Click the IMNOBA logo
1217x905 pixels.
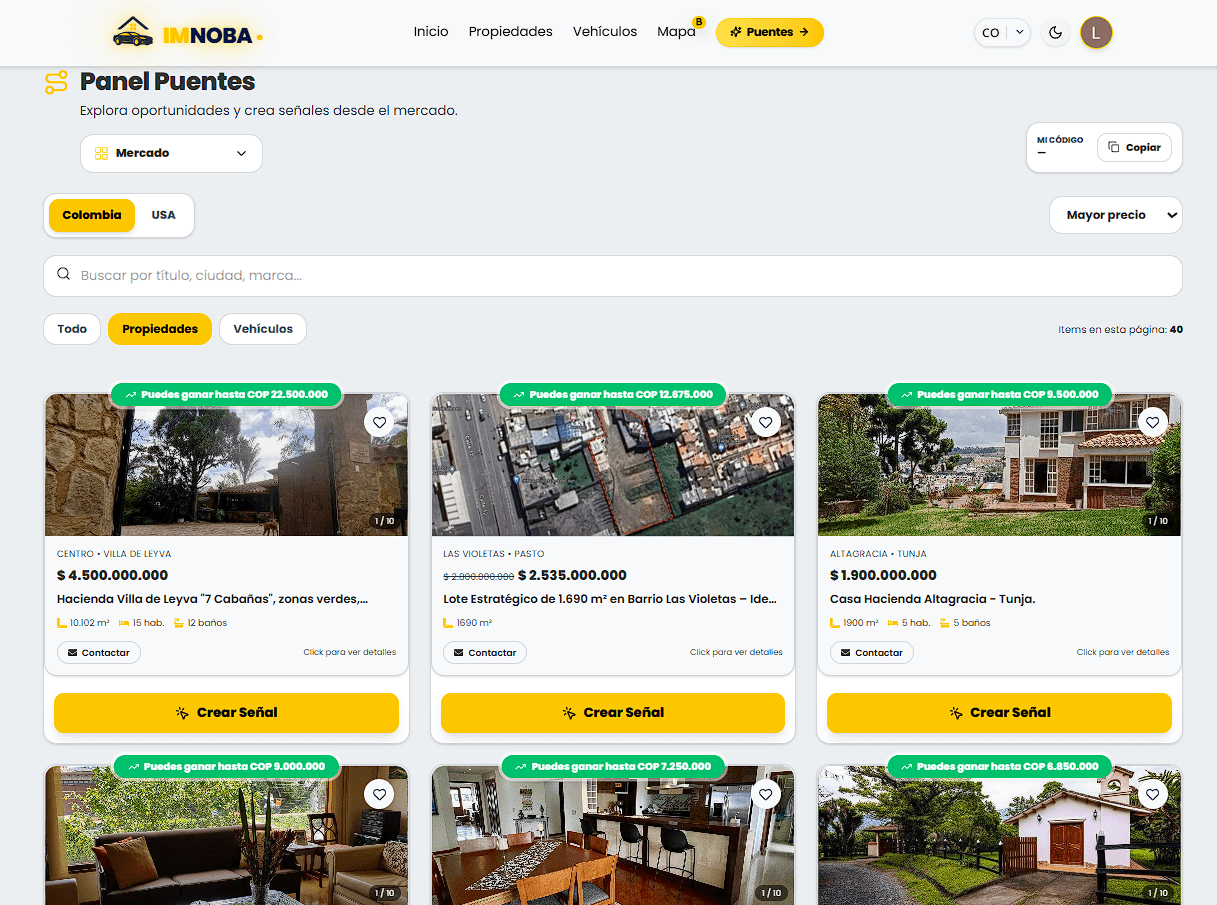coord(187,33)
